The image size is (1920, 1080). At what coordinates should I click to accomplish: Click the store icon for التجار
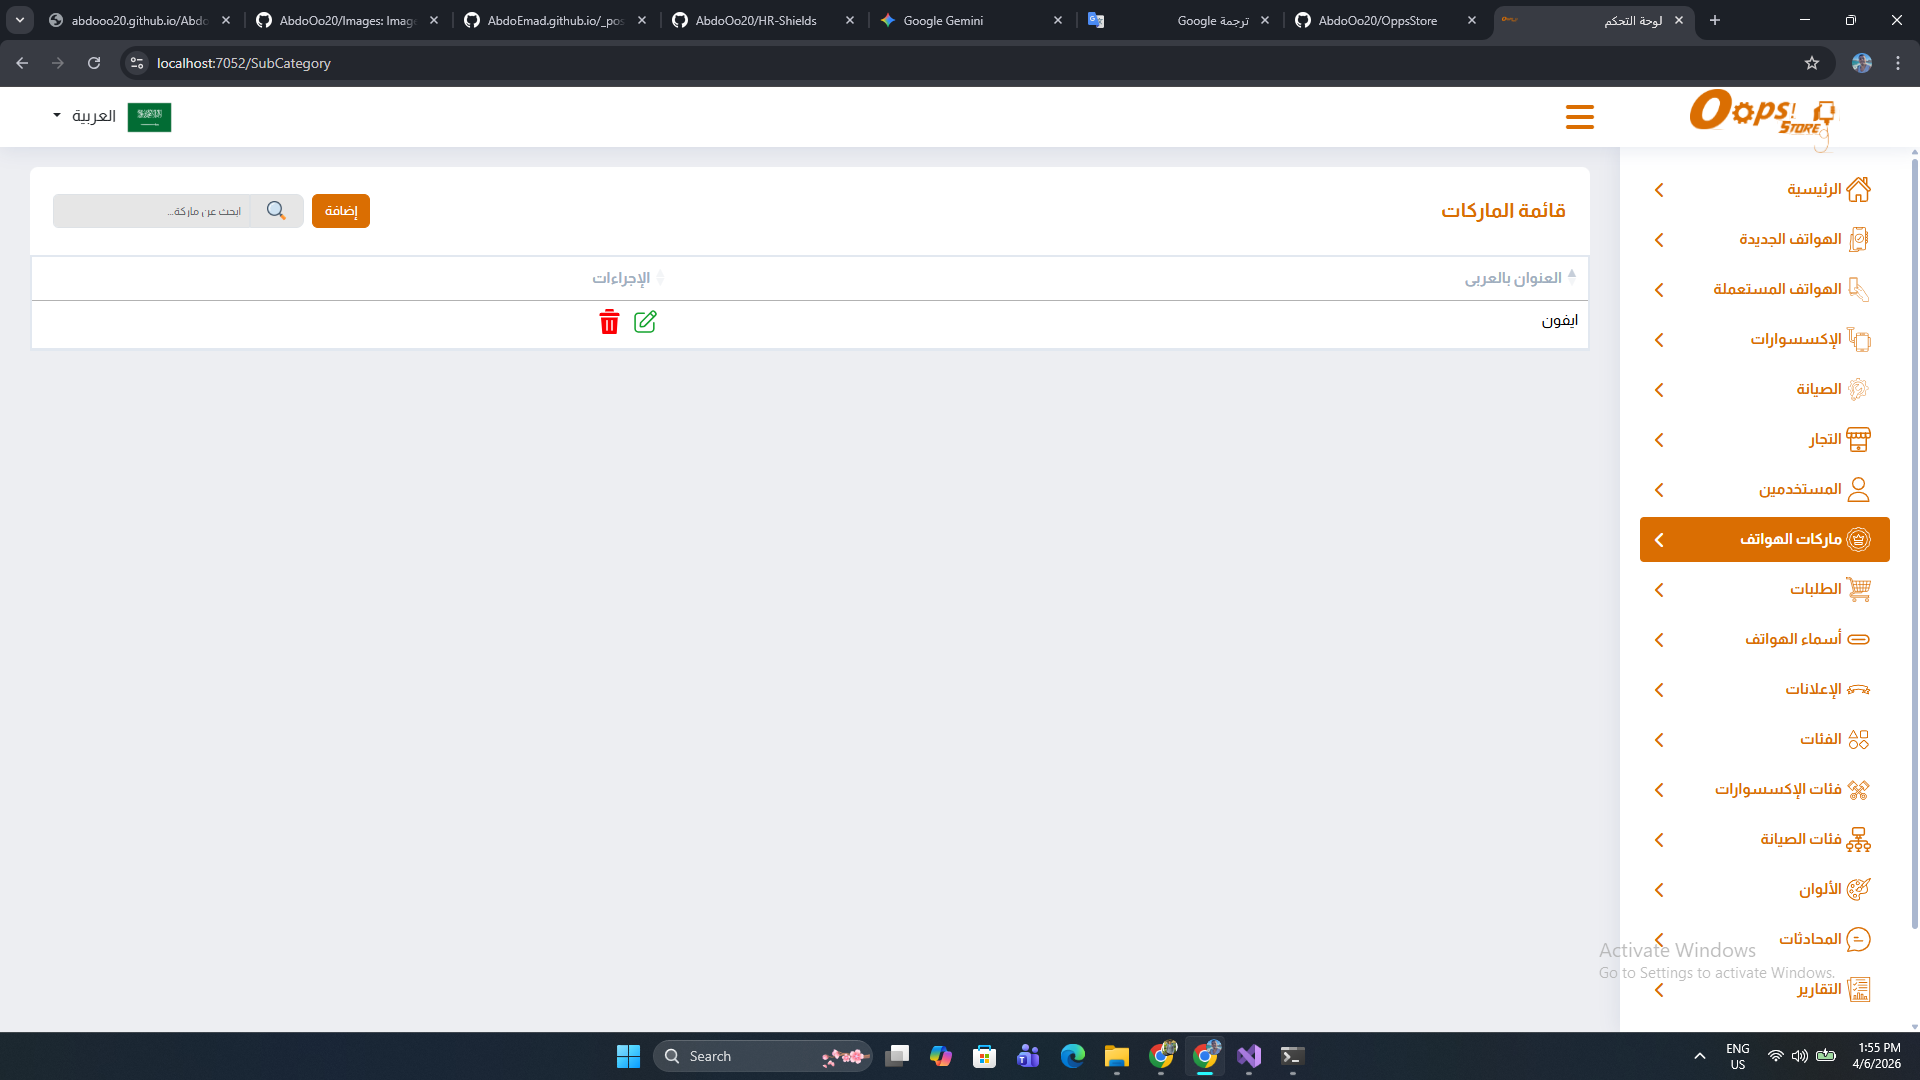coord(1858,439)
